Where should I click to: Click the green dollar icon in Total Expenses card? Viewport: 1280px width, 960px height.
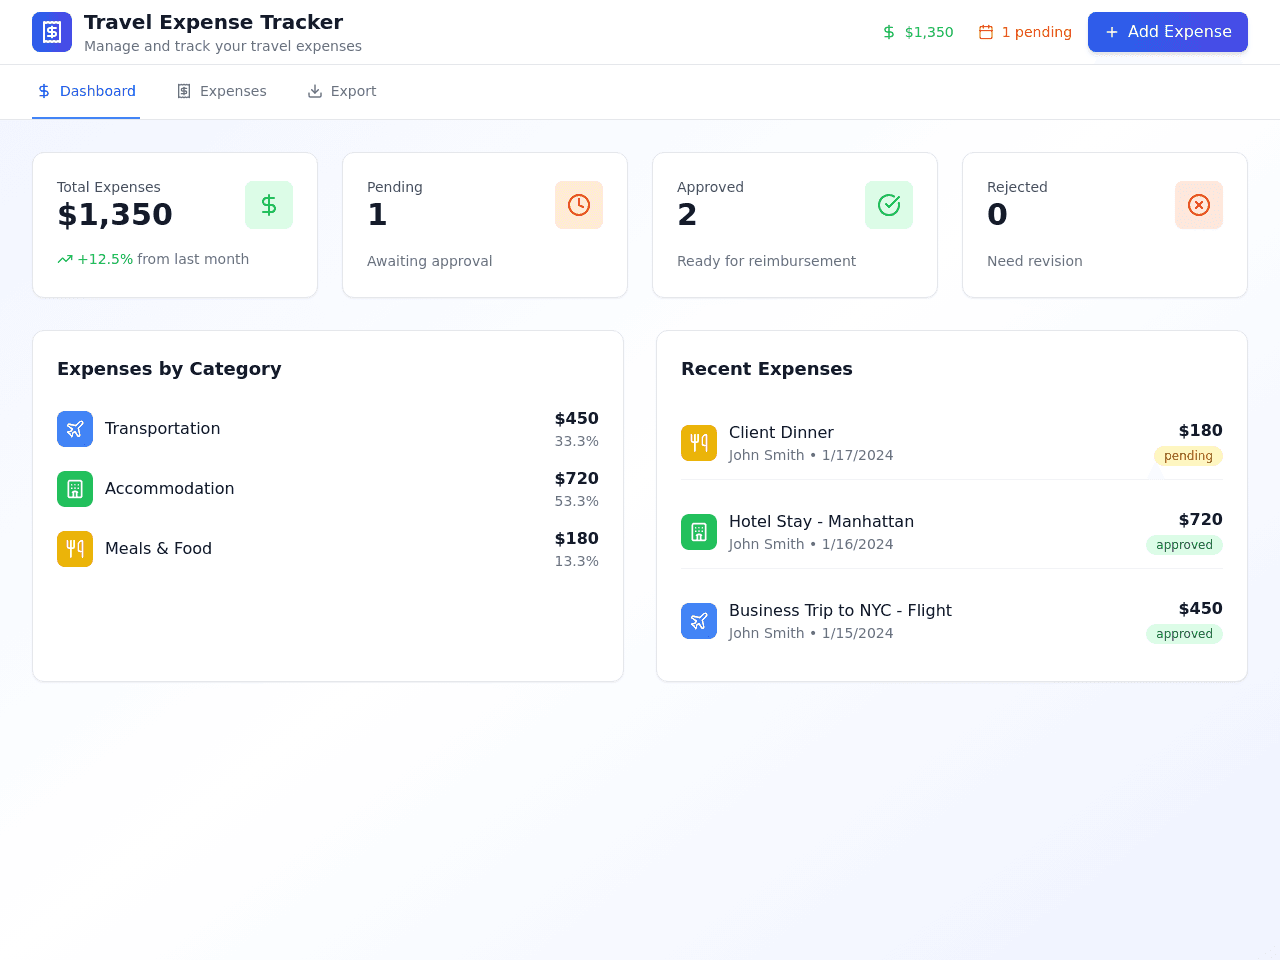269,205
